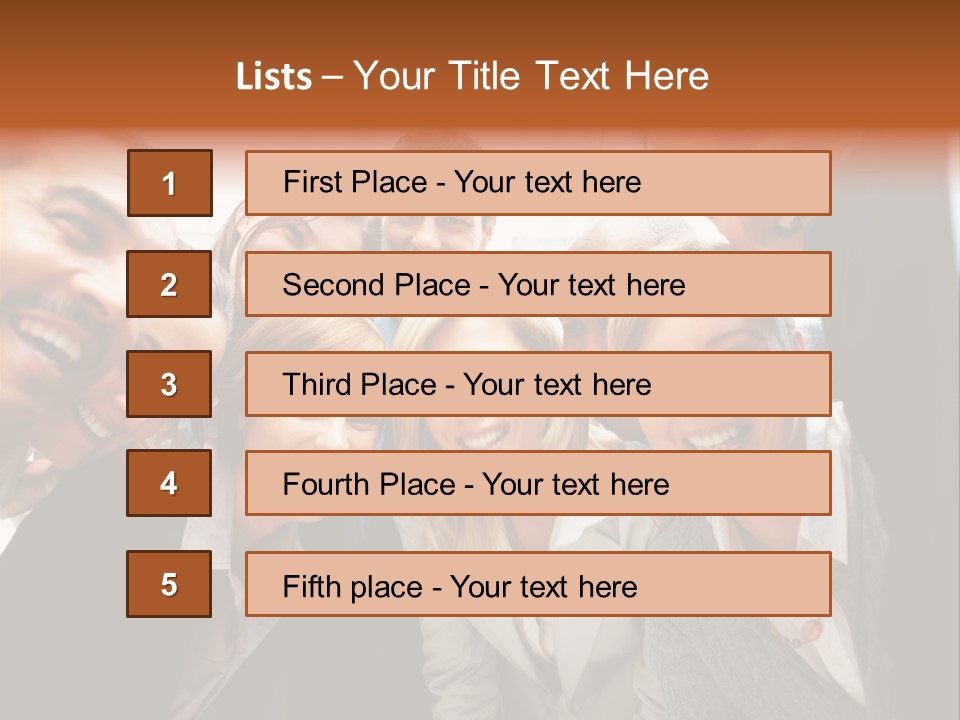
Task: Click the word Second in the second bar
Action: (x=334, y=285)
